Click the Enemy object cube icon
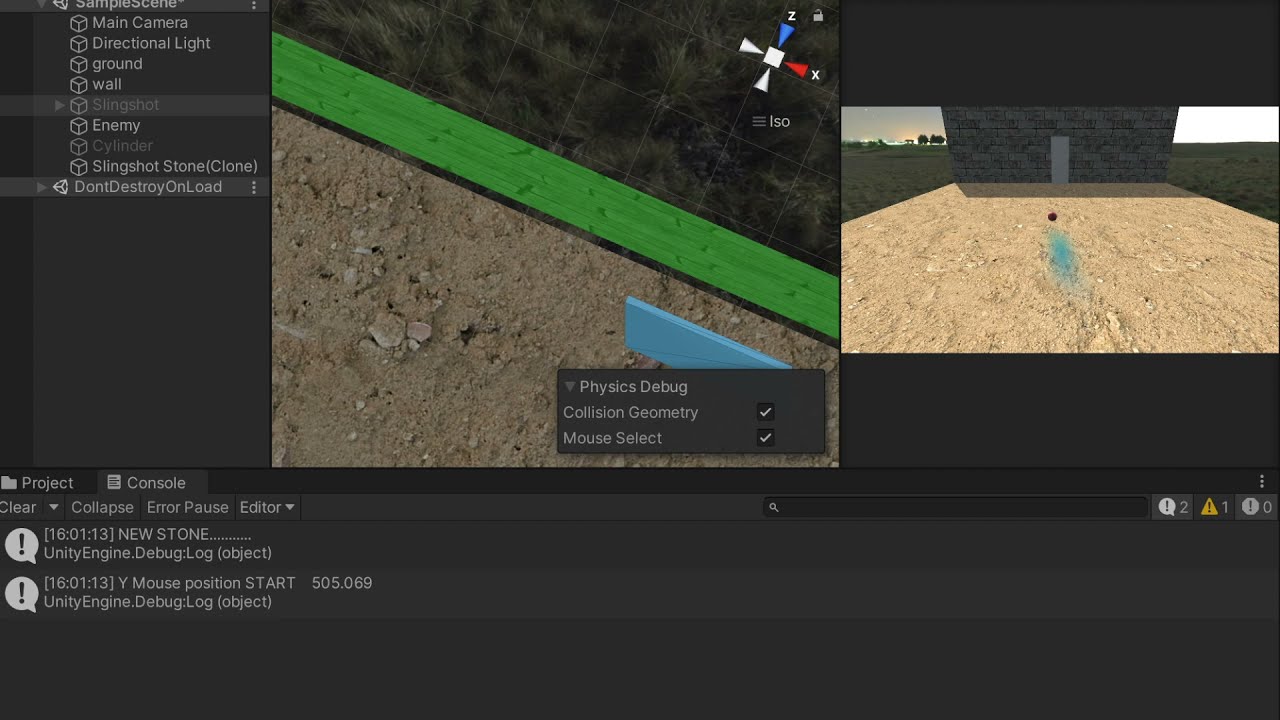This screenshot has width=1280, height=720. [79, 126]
